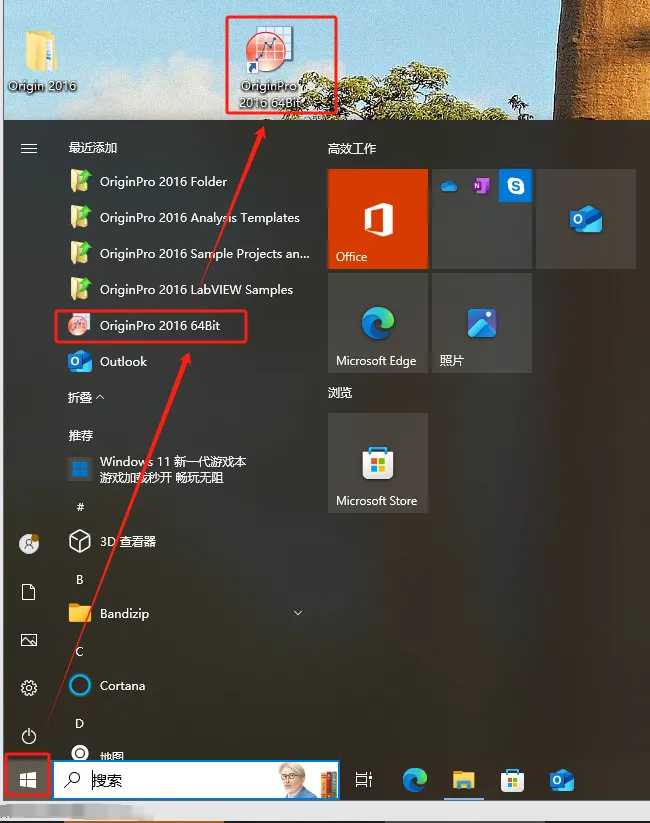Screen dimensions: 650x823
Task: Jump to the # letter index
Action: (80, 507)
